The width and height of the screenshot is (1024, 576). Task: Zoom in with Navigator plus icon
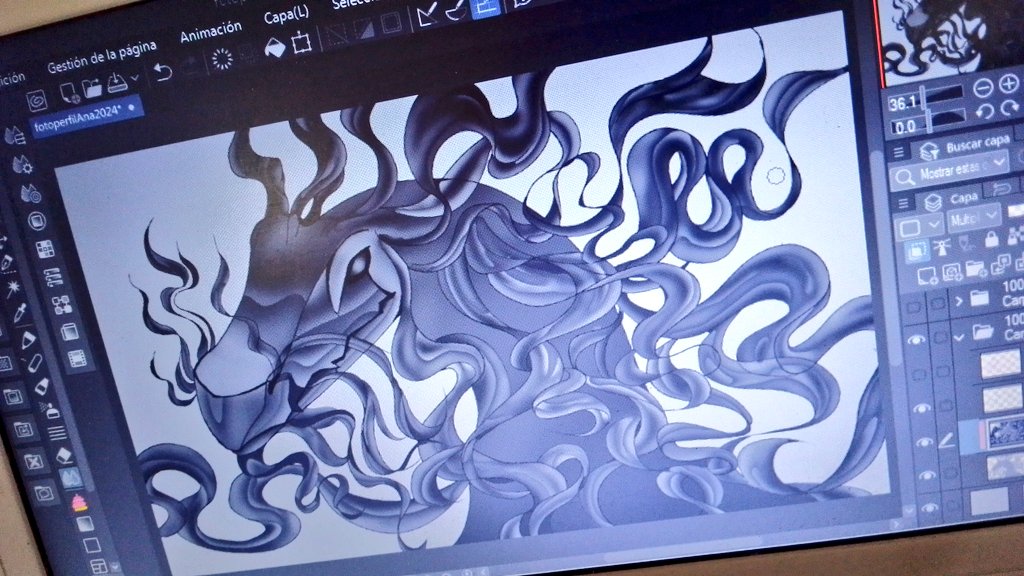[x=1009, y=84]
